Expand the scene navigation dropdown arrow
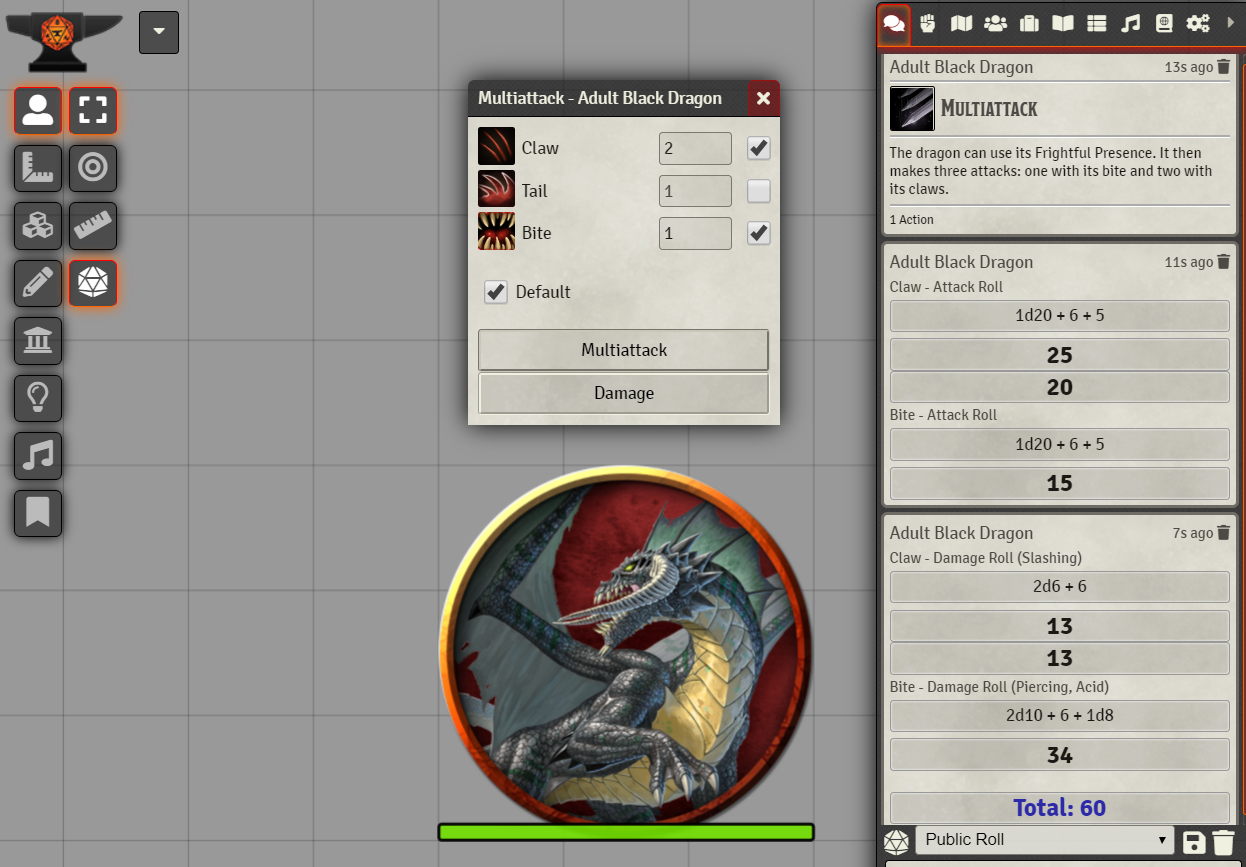This screenshot has height=867, width=1246. coord(159,32)
